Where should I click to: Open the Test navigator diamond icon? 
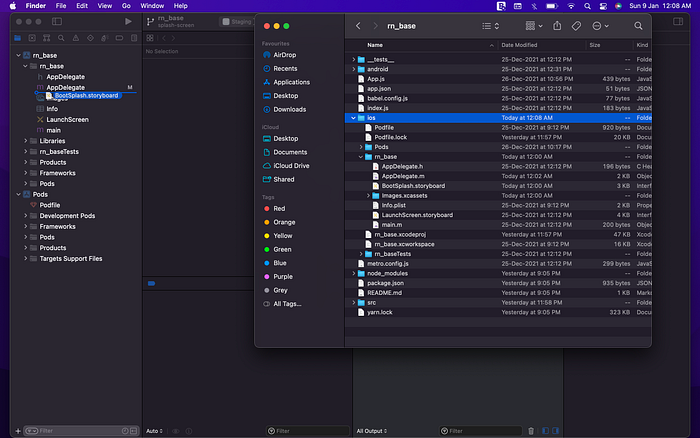click(90, 38)
